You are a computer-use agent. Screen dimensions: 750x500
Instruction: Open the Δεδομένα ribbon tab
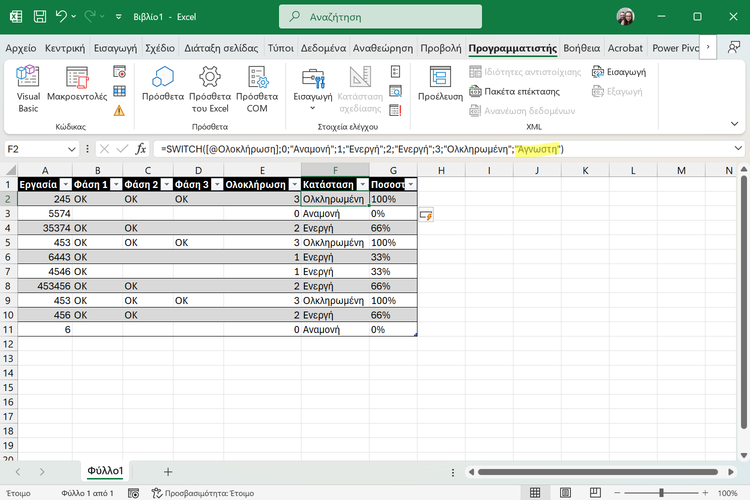click(323, 47)
